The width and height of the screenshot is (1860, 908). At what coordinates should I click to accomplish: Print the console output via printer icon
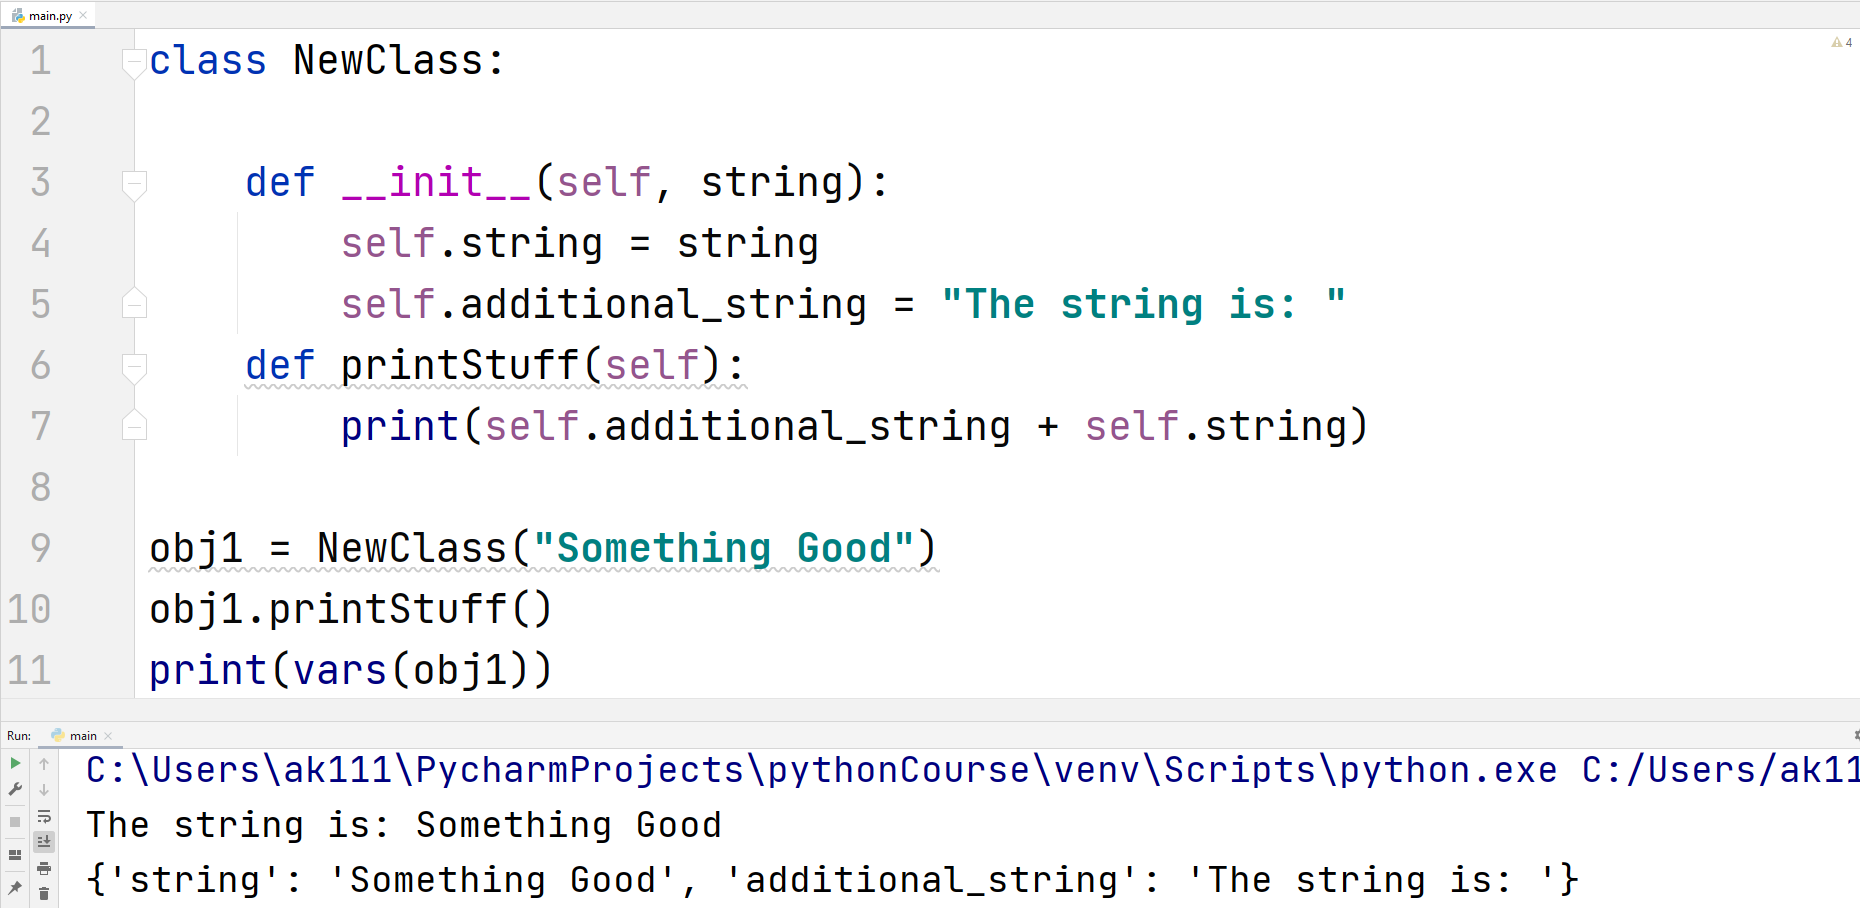pyautogui.click(x=44, y=869)
